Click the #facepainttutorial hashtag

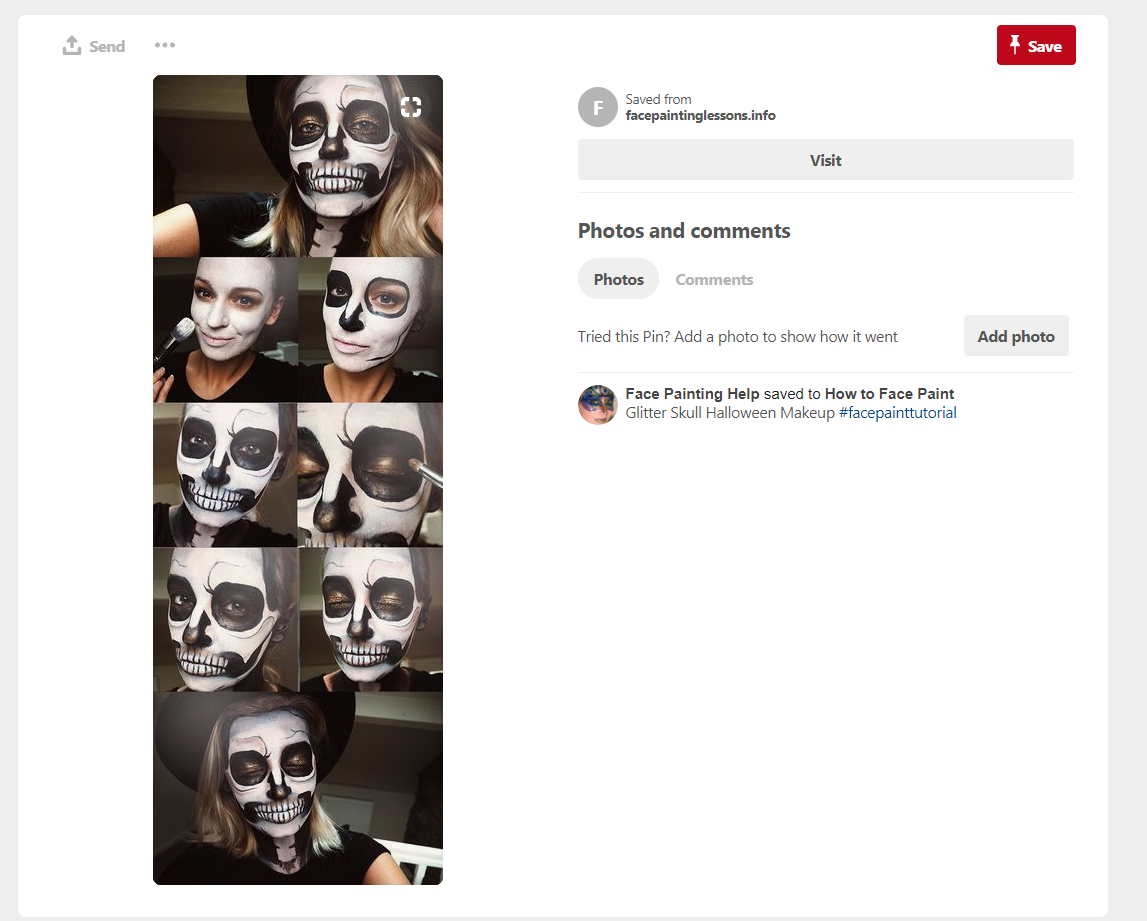898,413
